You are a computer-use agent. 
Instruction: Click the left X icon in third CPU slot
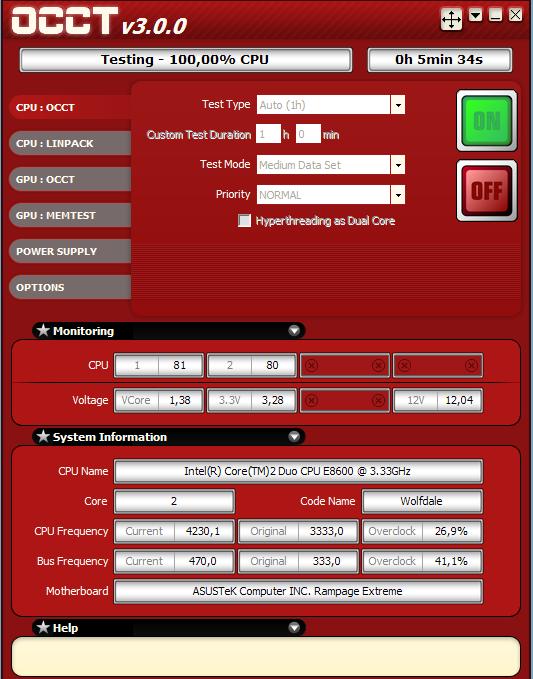[x=311, y=365]
